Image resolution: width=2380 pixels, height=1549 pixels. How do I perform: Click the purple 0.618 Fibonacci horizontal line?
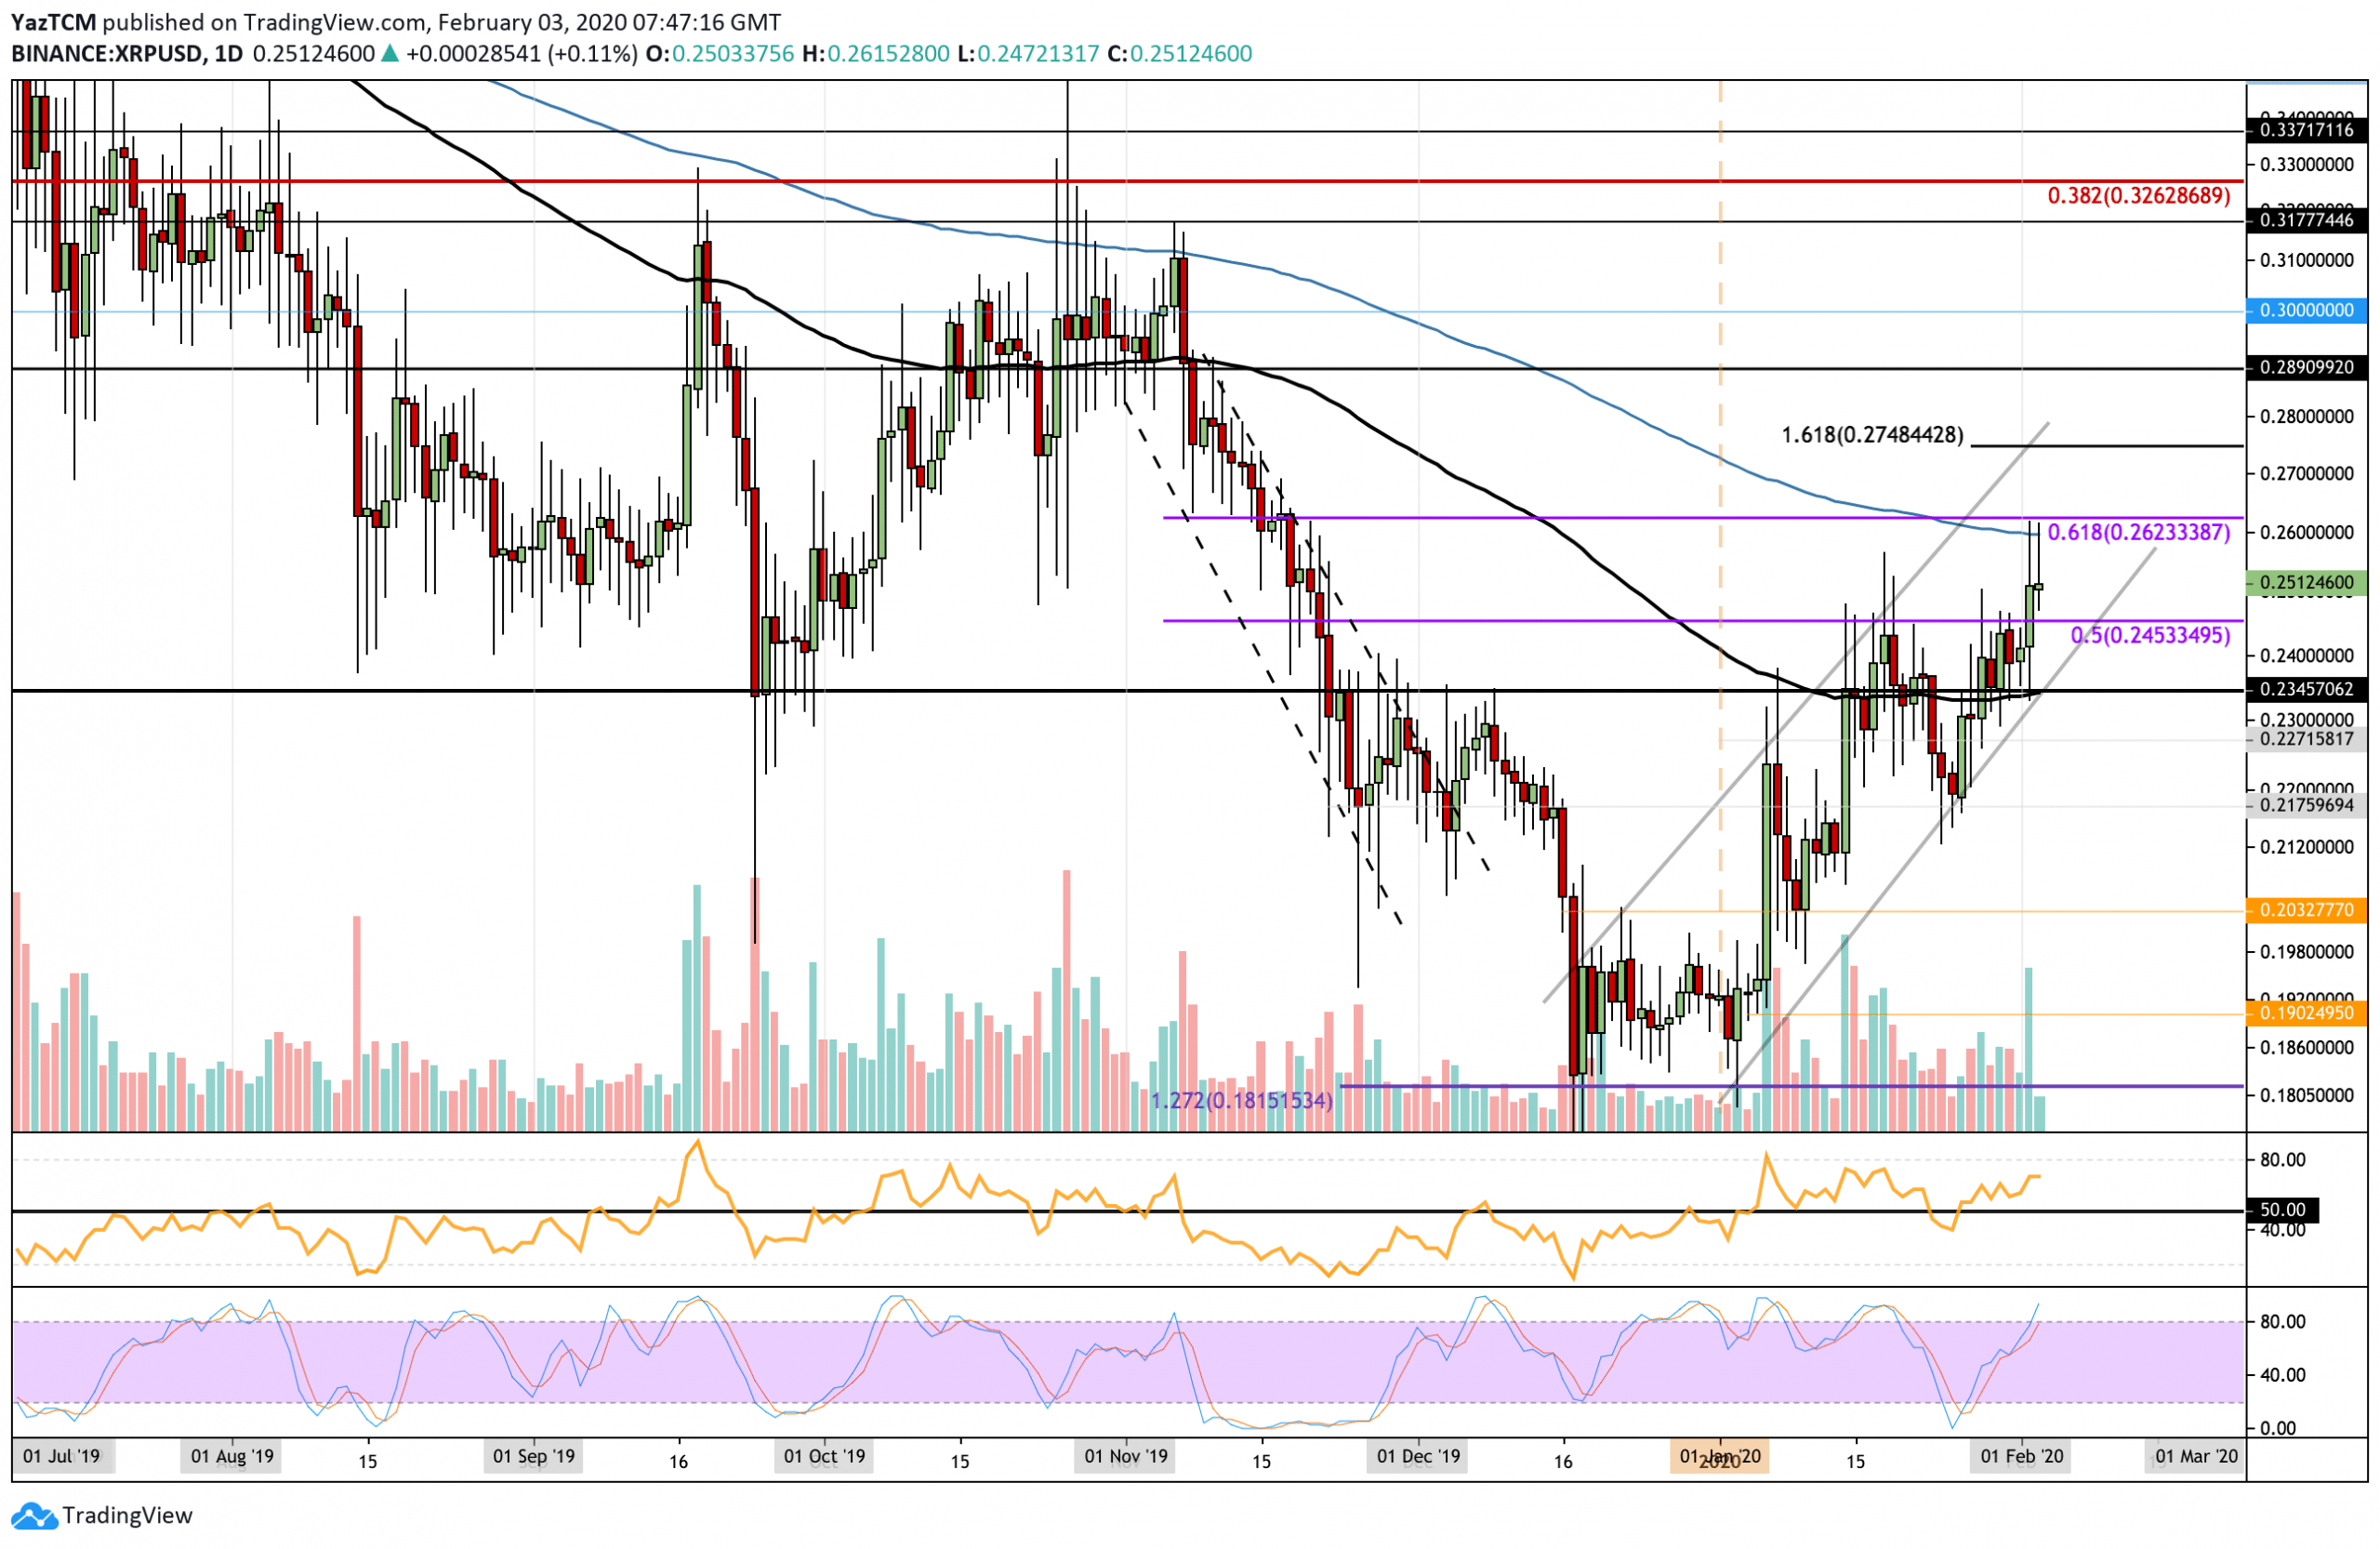coord(1703,518)
